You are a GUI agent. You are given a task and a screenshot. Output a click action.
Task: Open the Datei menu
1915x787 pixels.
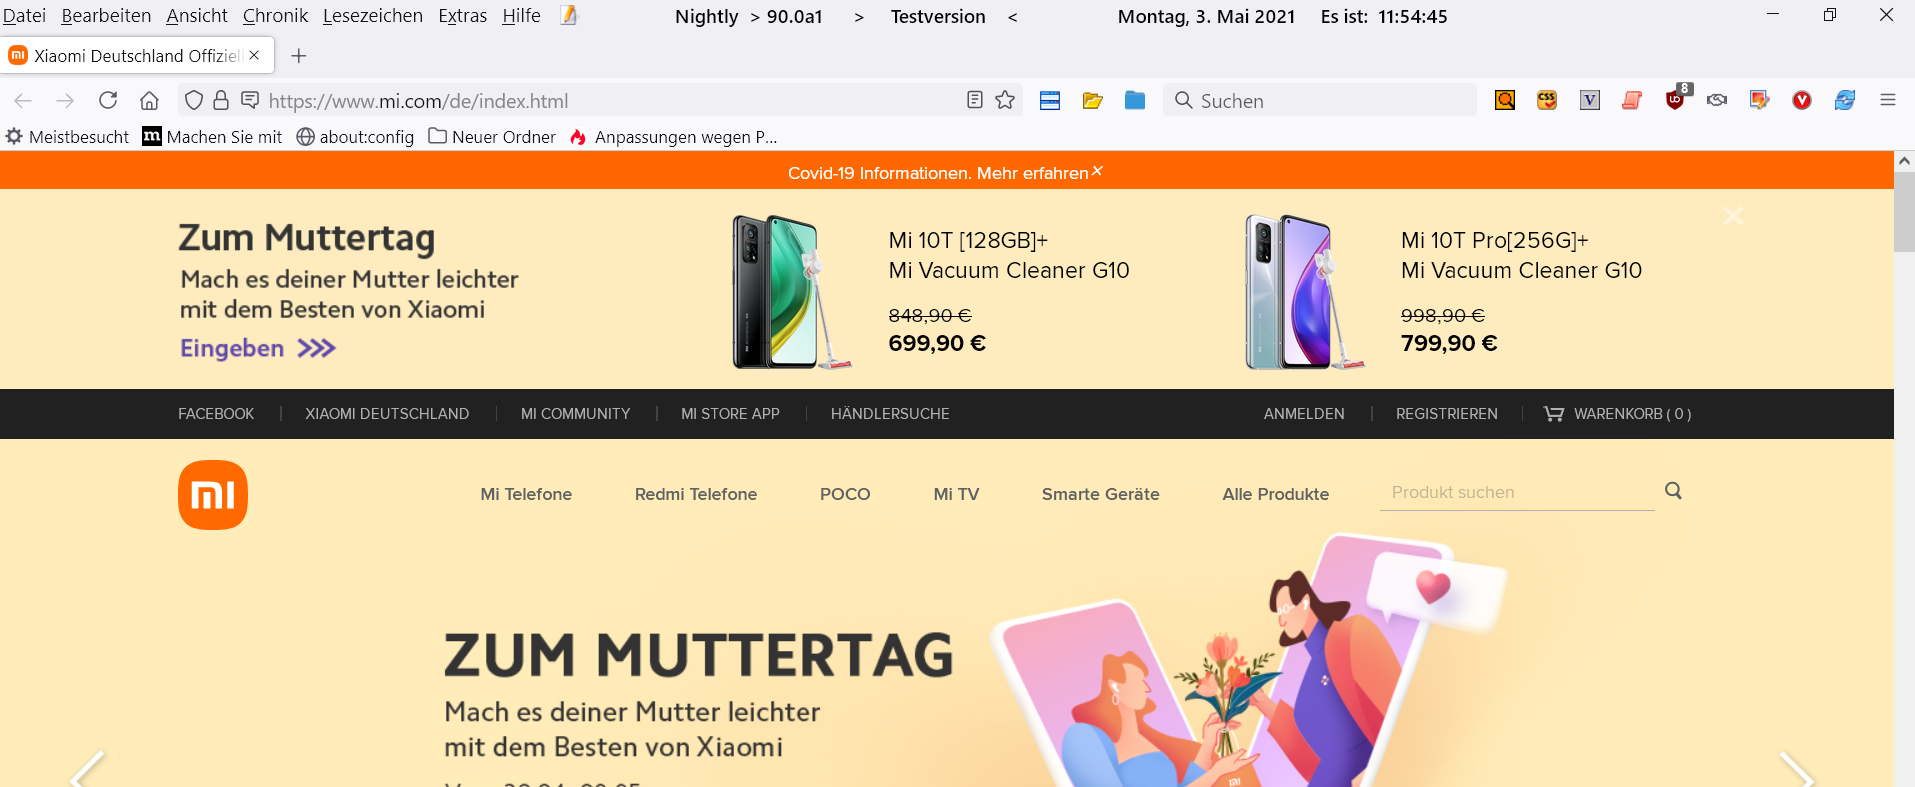(x=24, y=16)
